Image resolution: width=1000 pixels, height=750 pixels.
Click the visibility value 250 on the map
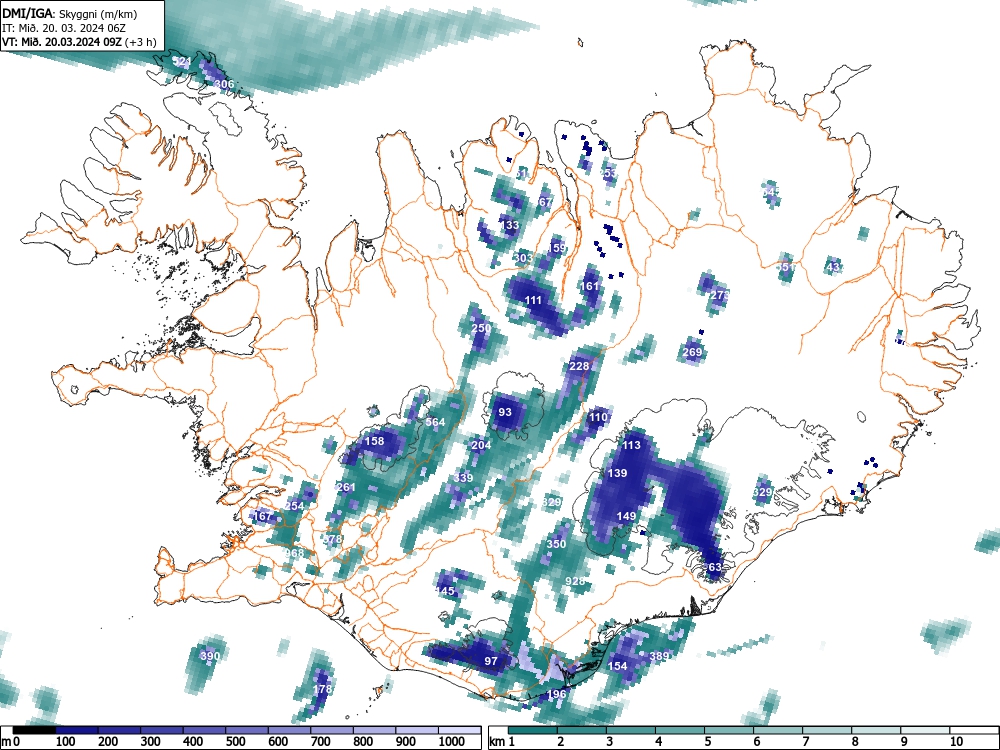click(482, 328)
